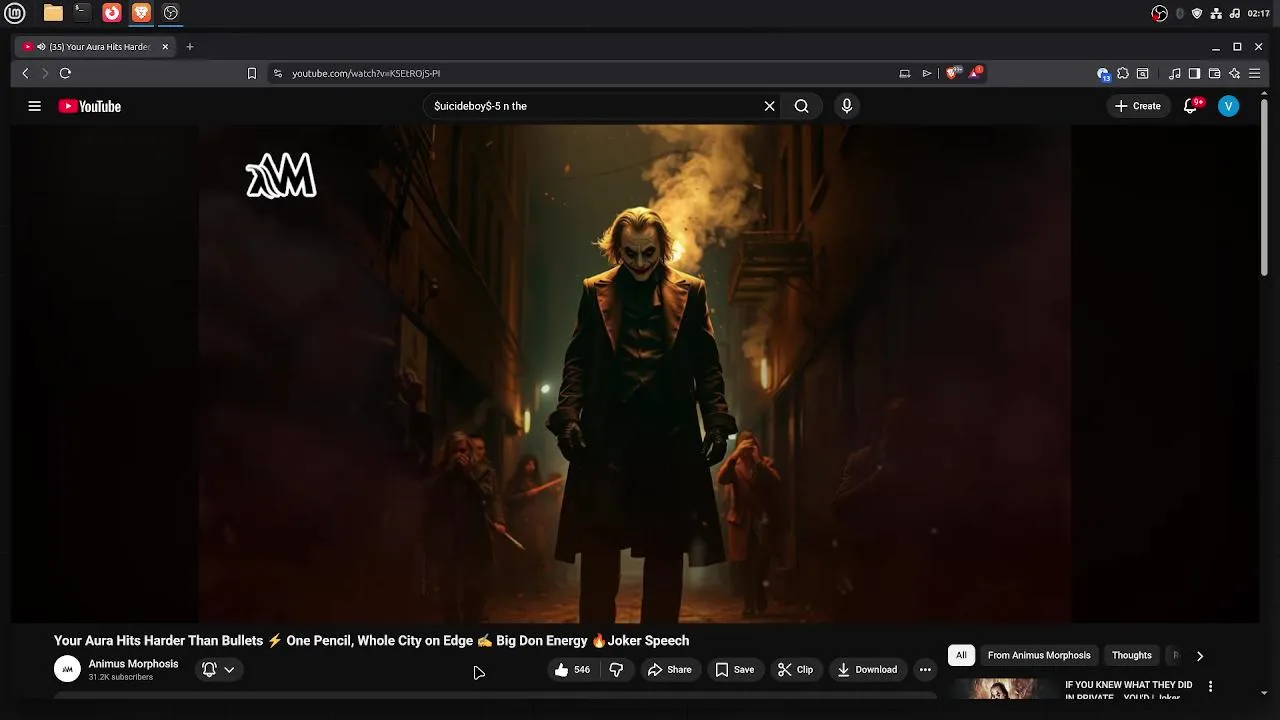Click the Brave playlist play icon
The height and width of the screenshot is (720, 1280).
[927, 73]
